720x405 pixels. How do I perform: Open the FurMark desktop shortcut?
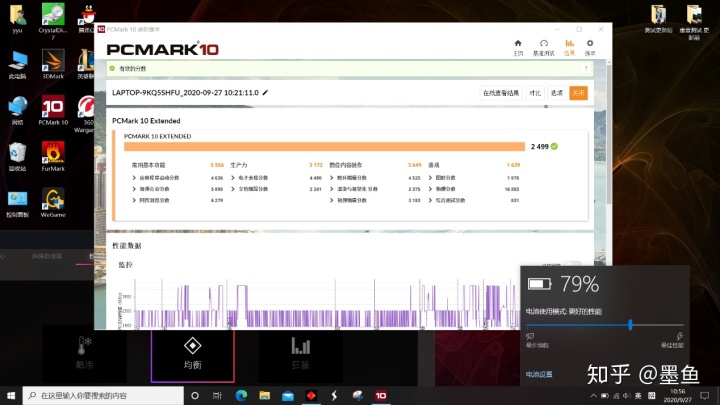pos(53,157)
